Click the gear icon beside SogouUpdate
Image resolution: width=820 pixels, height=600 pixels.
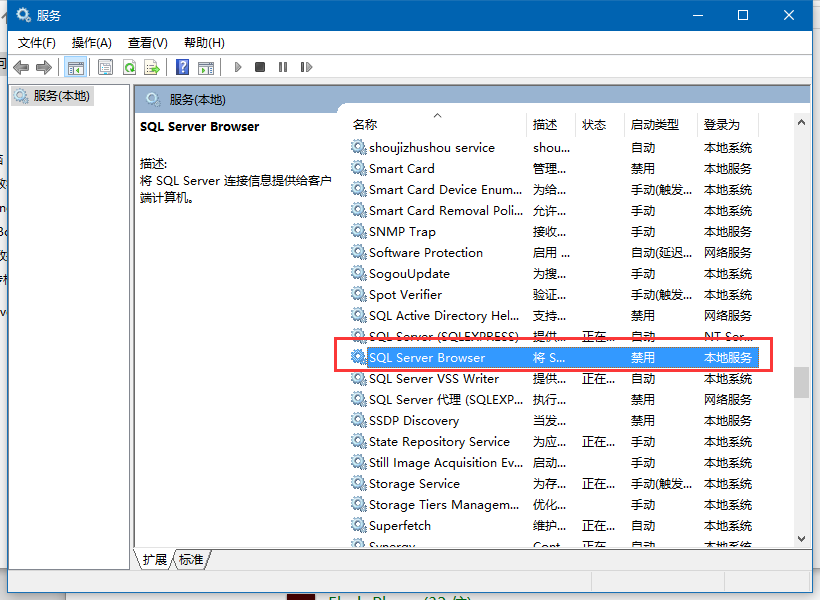(x=358, y=273)
